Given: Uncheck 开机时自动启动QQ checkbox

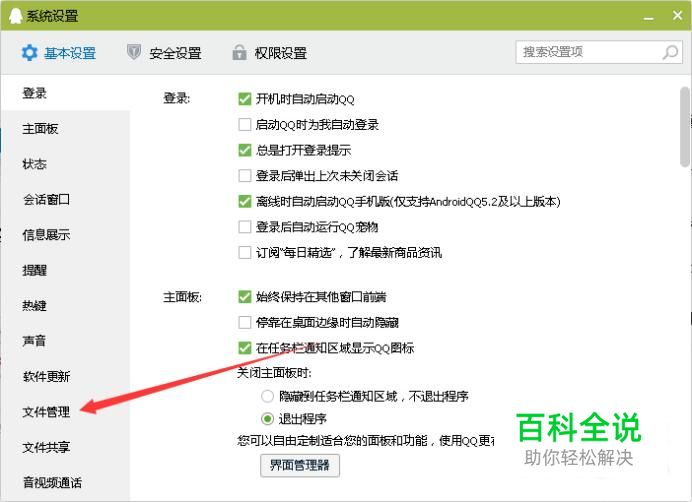Looking at the screenshot, I should (244, 99).
